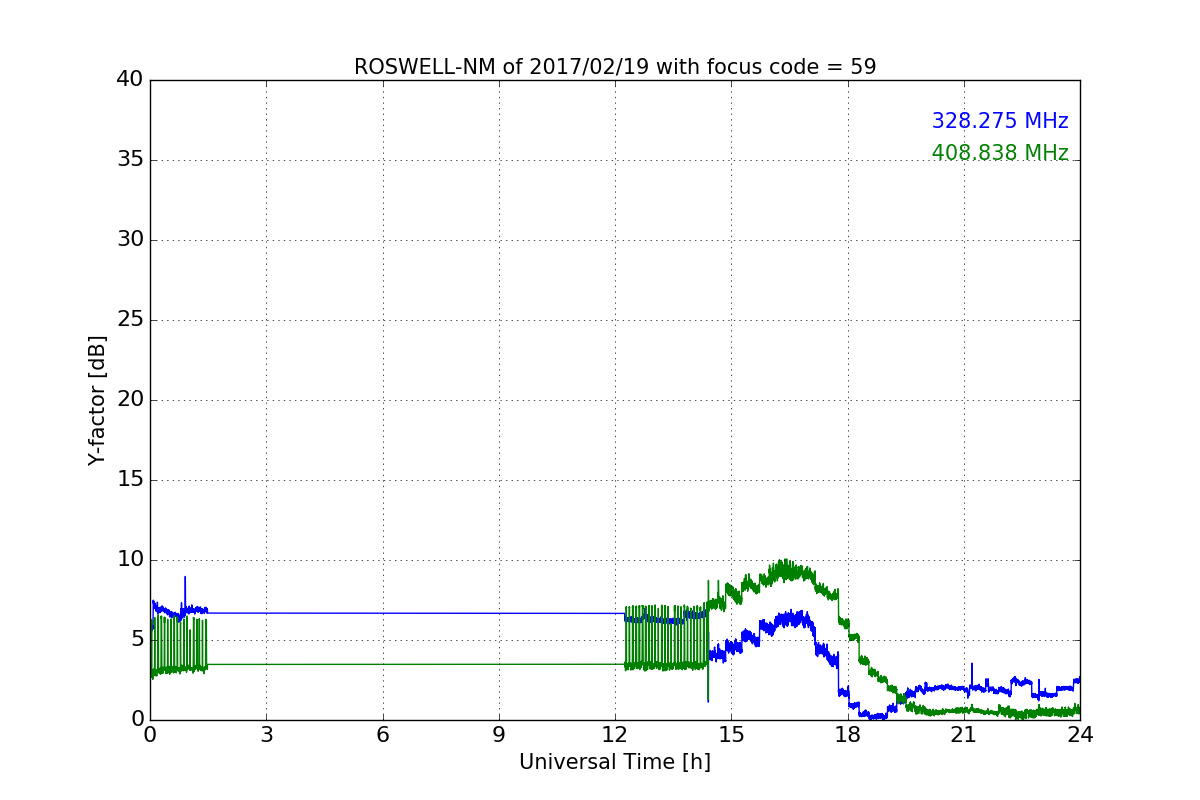Click the x-axis tick label 21
The height and width of the screenshot is (800, 1200).
pos(964,735)
